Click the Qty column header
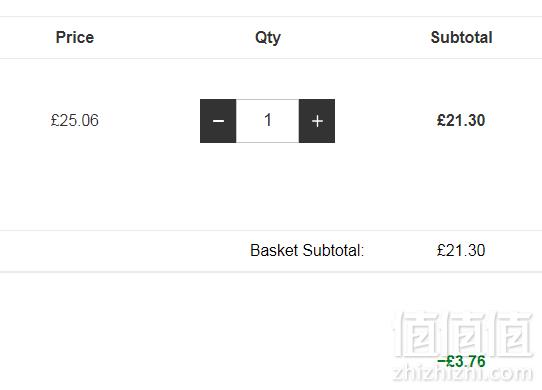The height and width of the screenshot is (390, 542). tap(268, 38)
